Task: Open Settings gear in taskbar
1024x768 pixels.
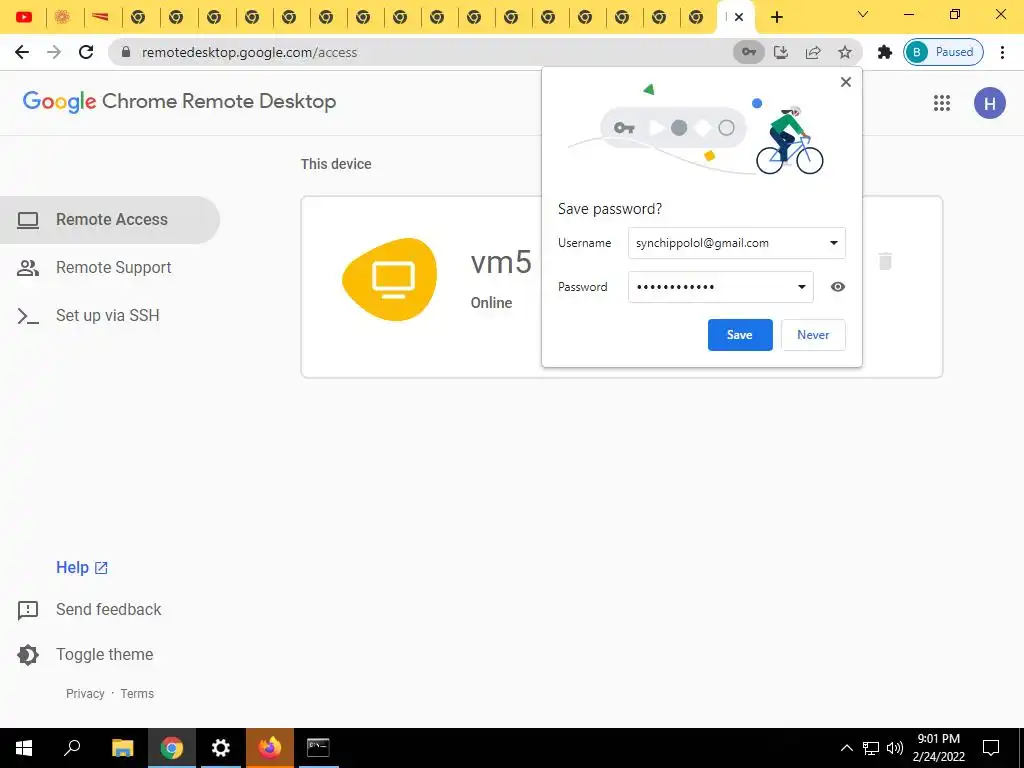Action: 221,748
